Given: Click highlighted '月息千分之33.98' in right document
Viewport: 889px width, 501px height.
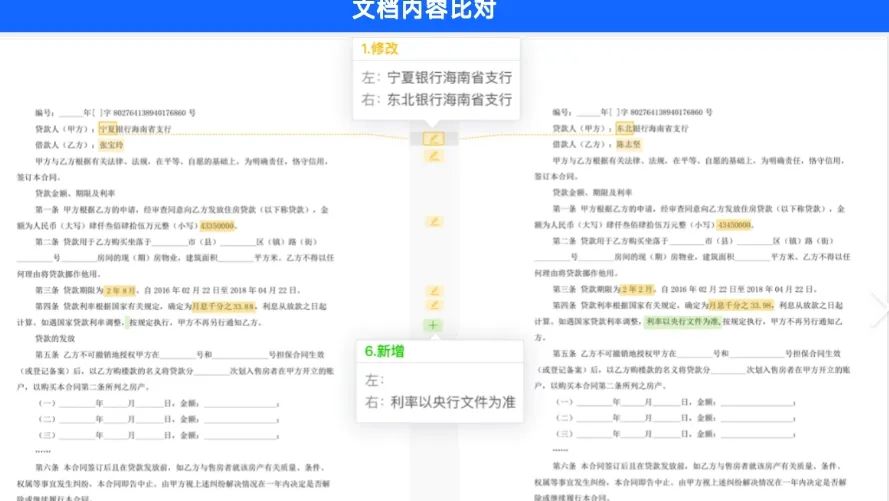Looking at the screenshot, I should click(x=740, y=305).
